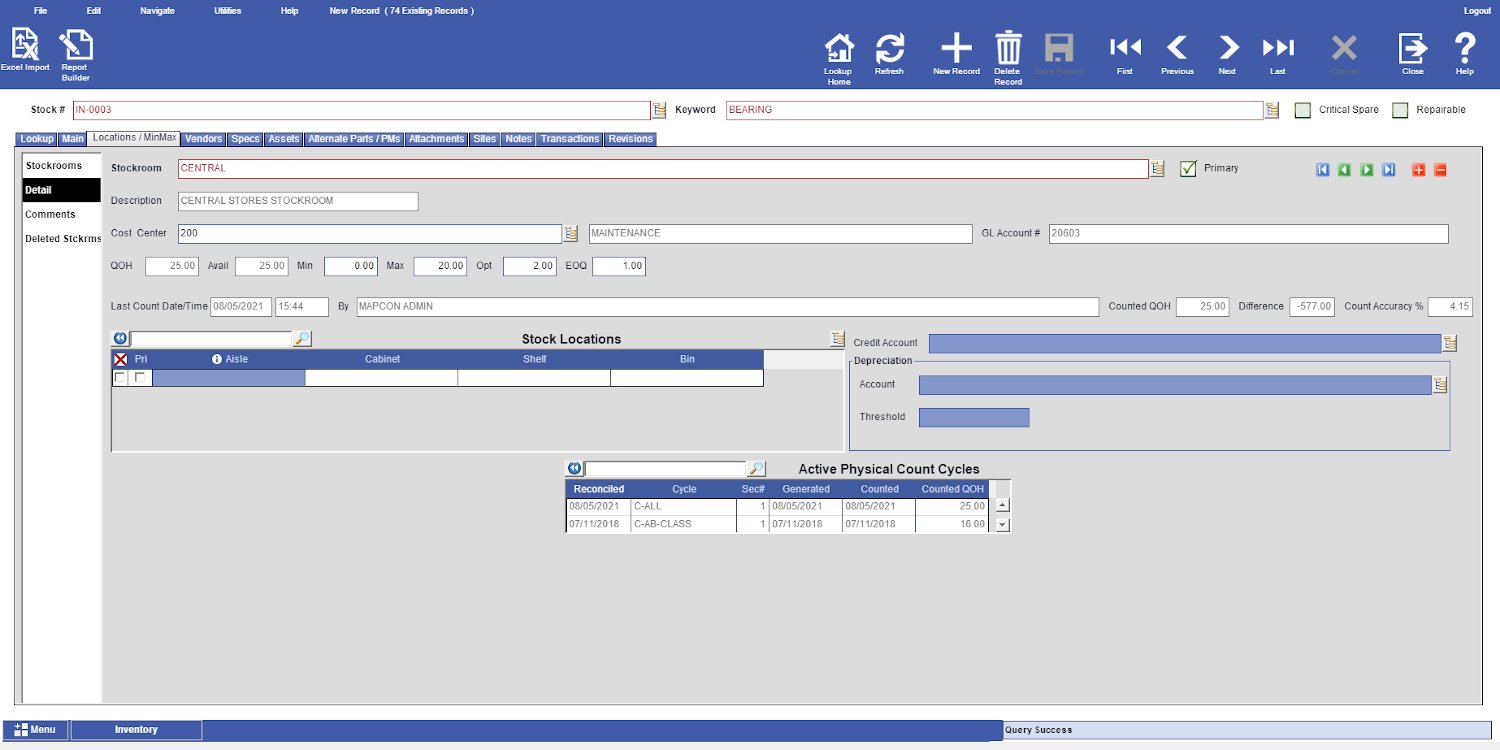Screen dimensions: 1500x750
Task: Select the C-AB-CLASS cycle row cell
Action: pyautogui.click(x=683, y=524)
